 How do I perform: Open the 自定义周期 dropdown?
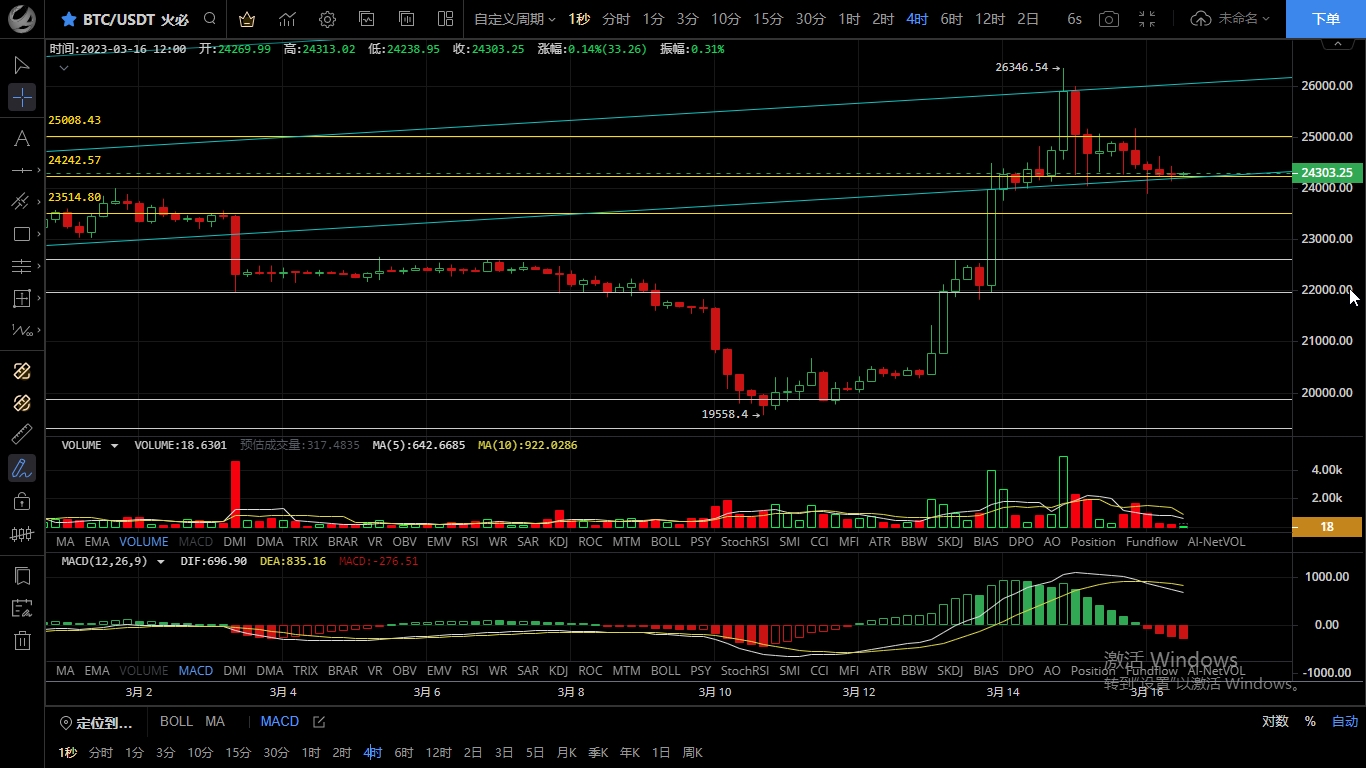coord(514,19)
